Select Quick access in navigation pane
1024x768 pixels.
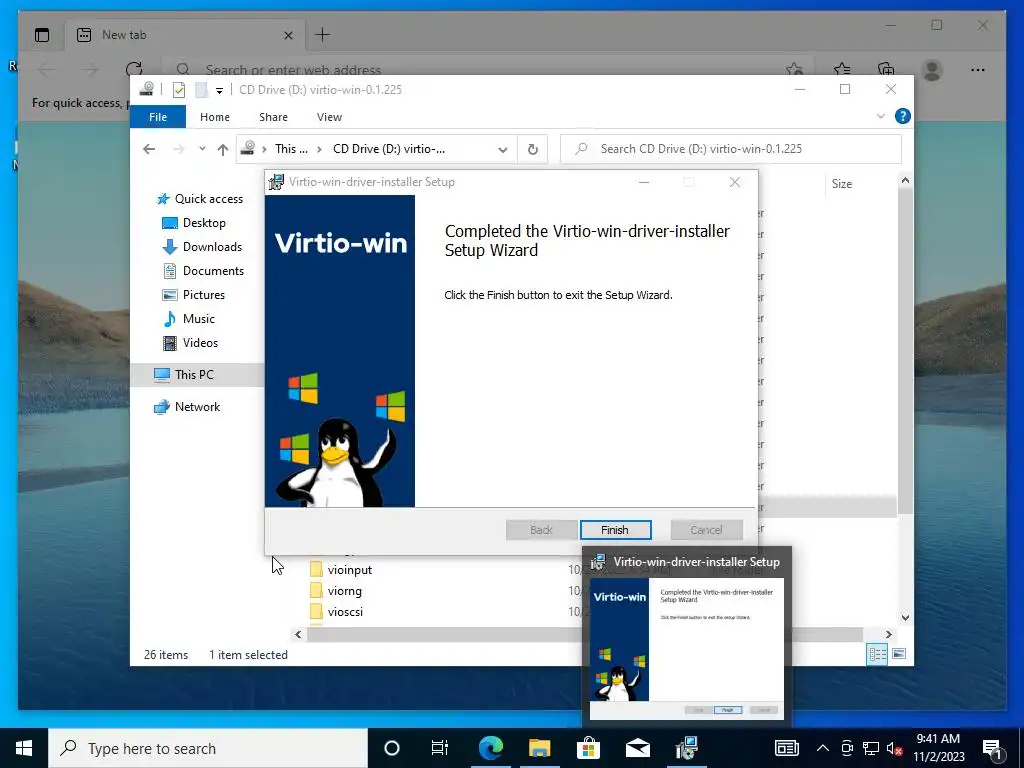(x=200, y=199)
